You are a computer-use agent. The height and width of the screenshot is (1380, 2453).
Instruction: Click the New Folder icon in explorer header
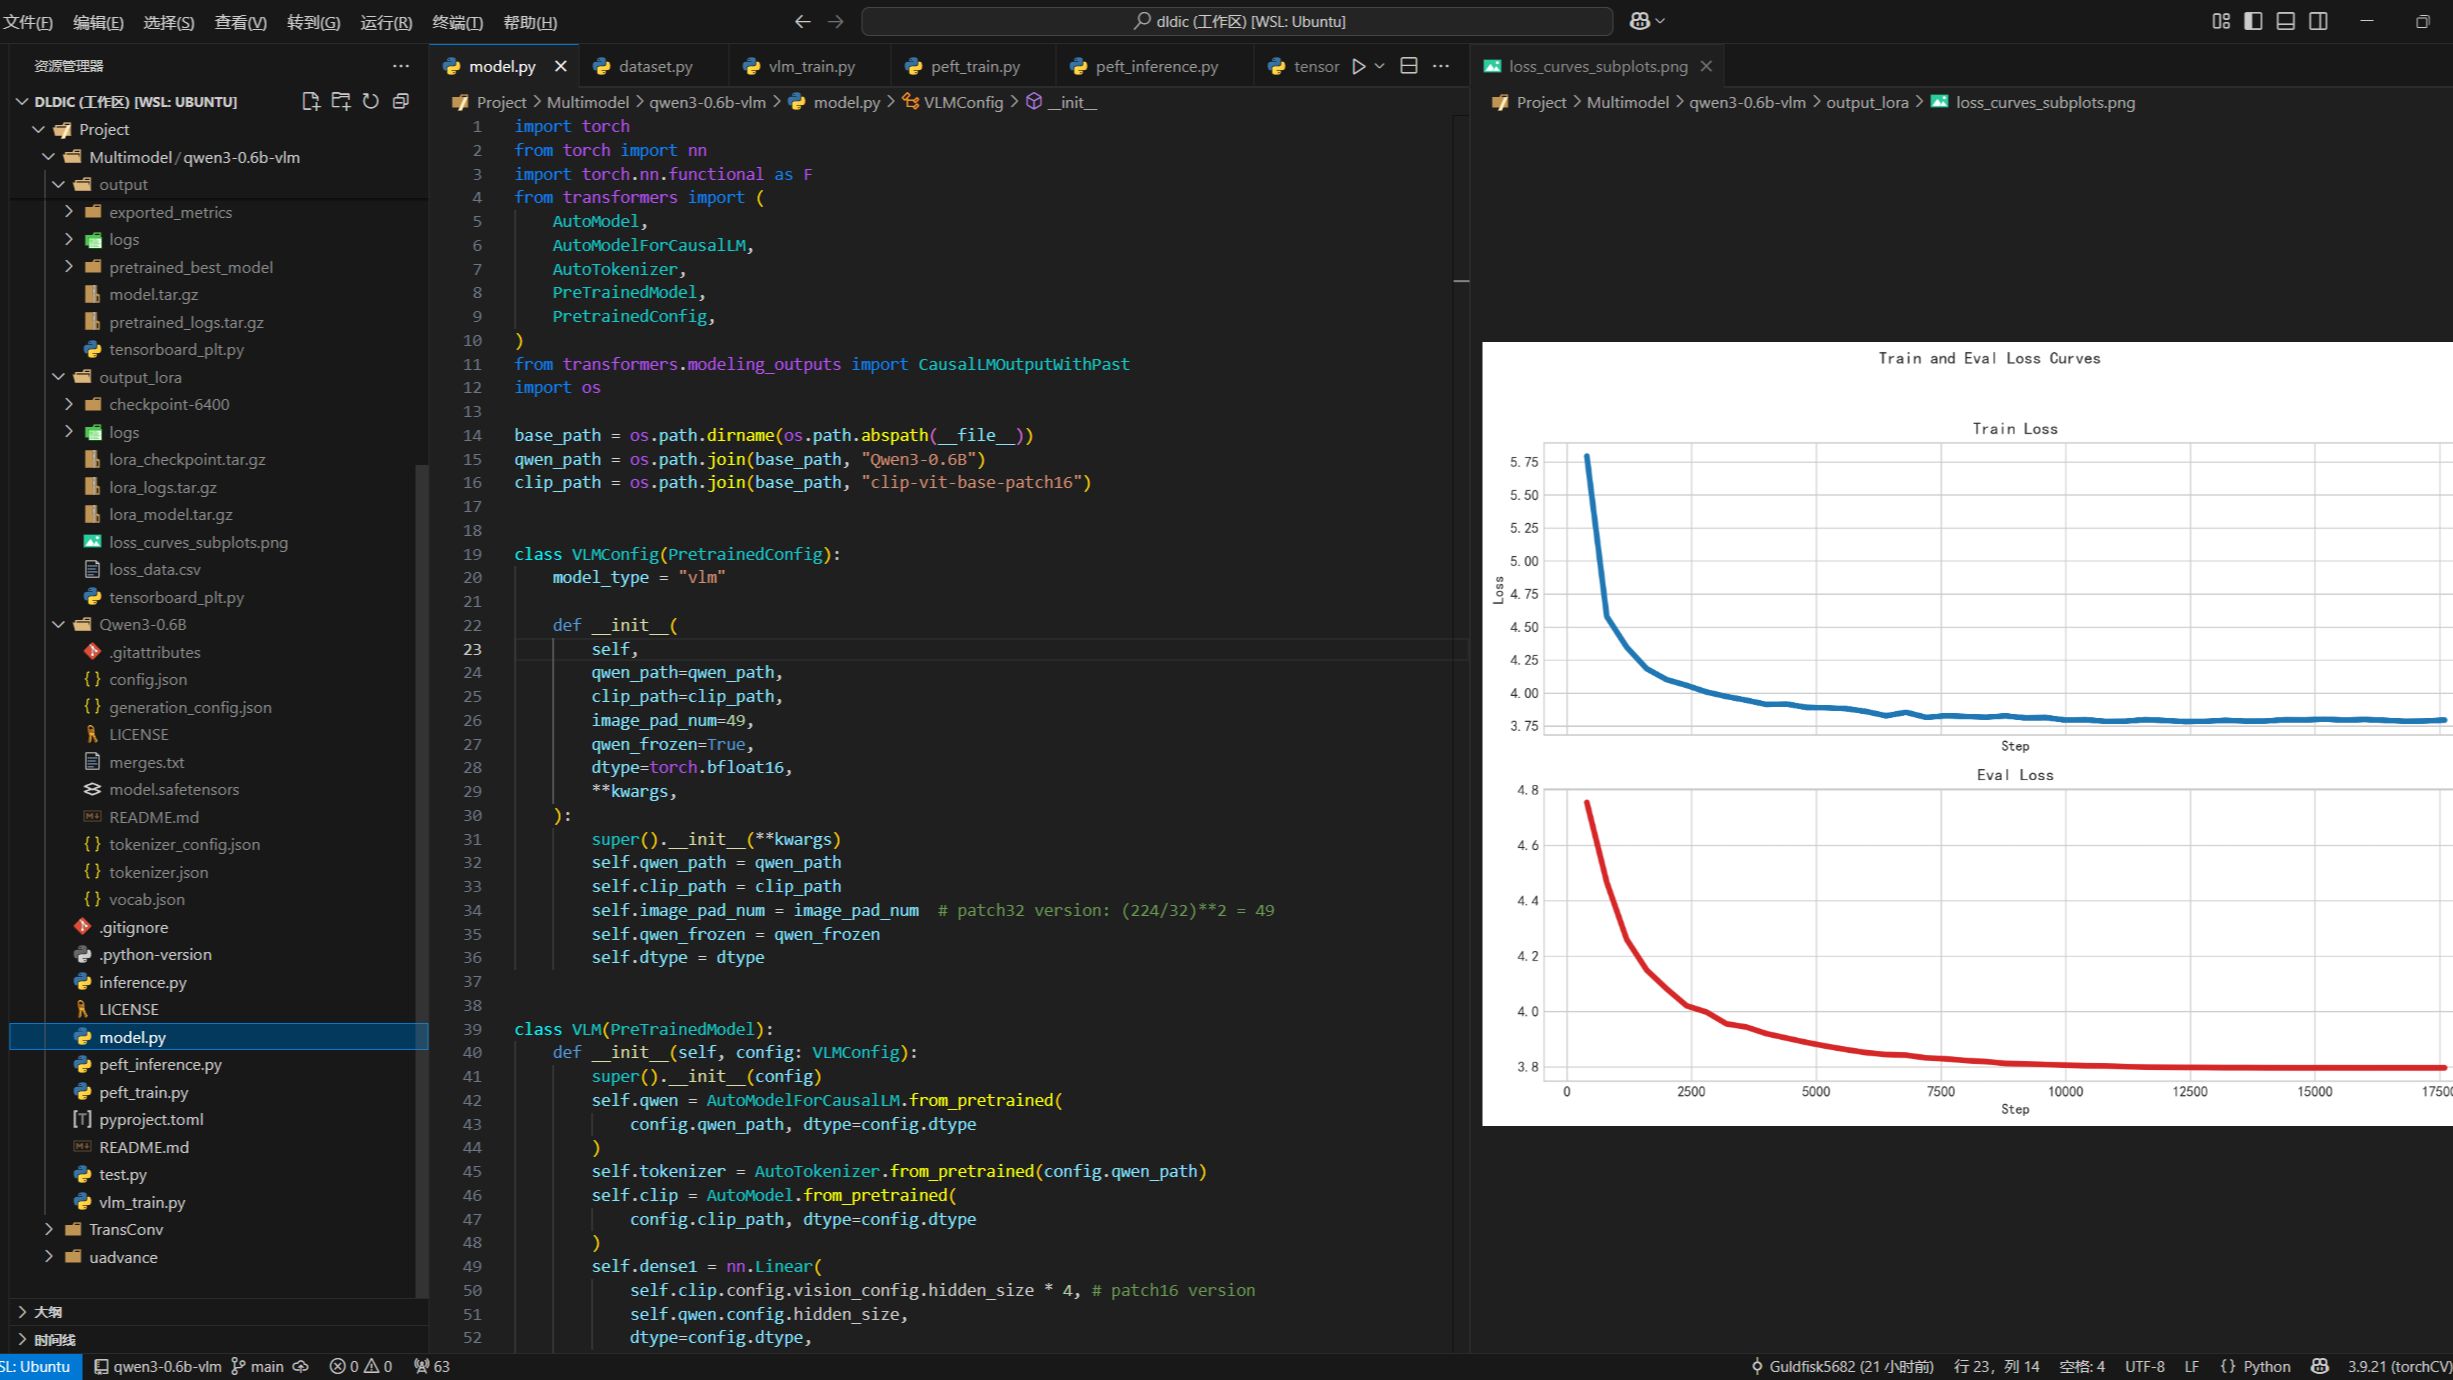click(x=341, y=101)
